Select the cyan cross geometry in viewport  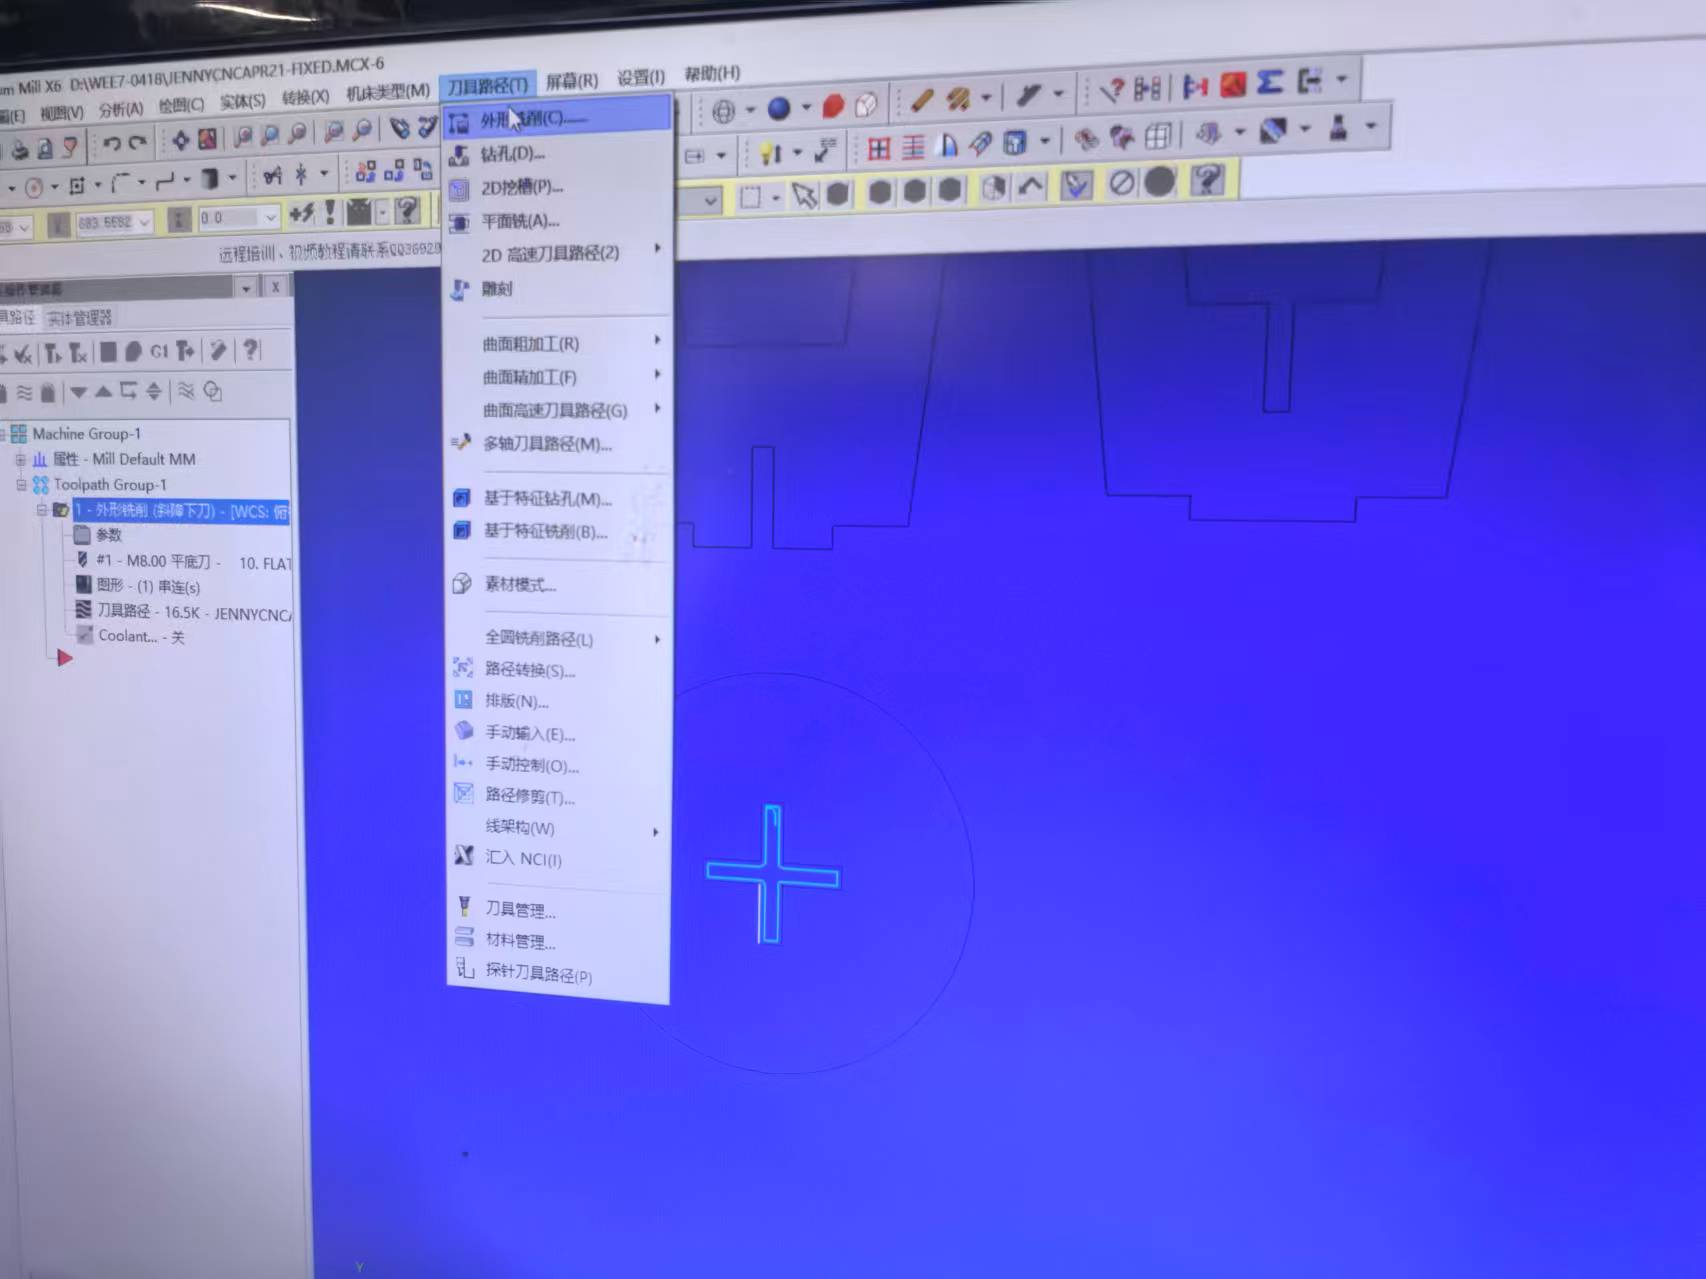pyautogui.click(x=772, y=874)
